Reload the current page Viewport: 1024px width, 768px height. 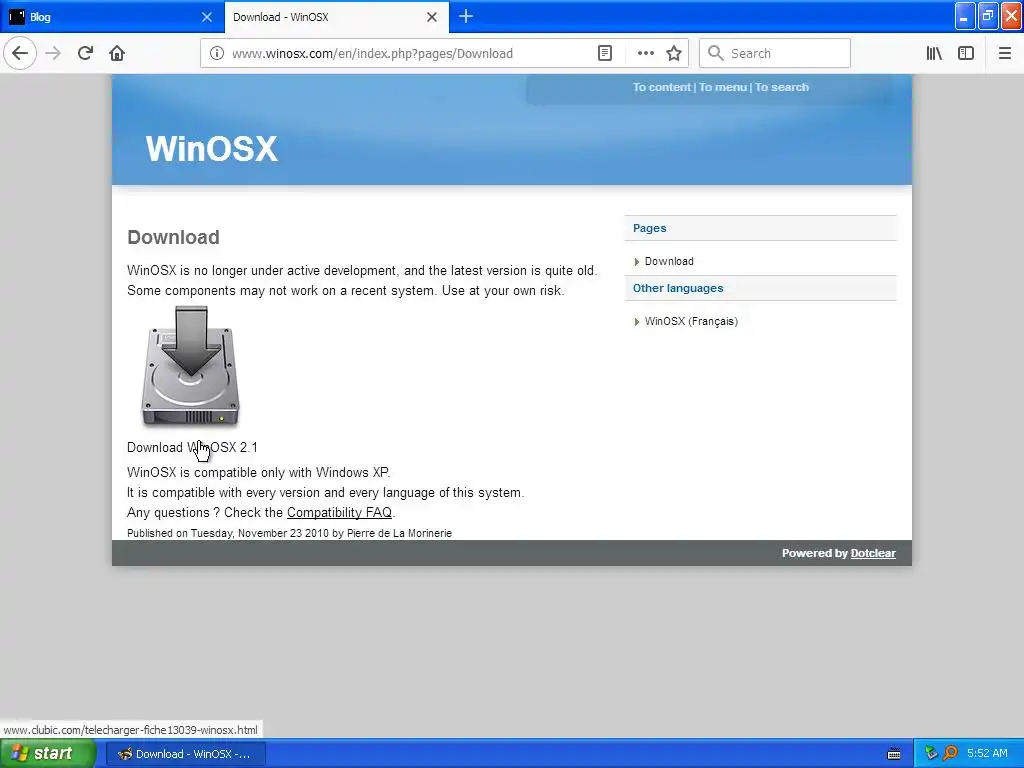85,53
